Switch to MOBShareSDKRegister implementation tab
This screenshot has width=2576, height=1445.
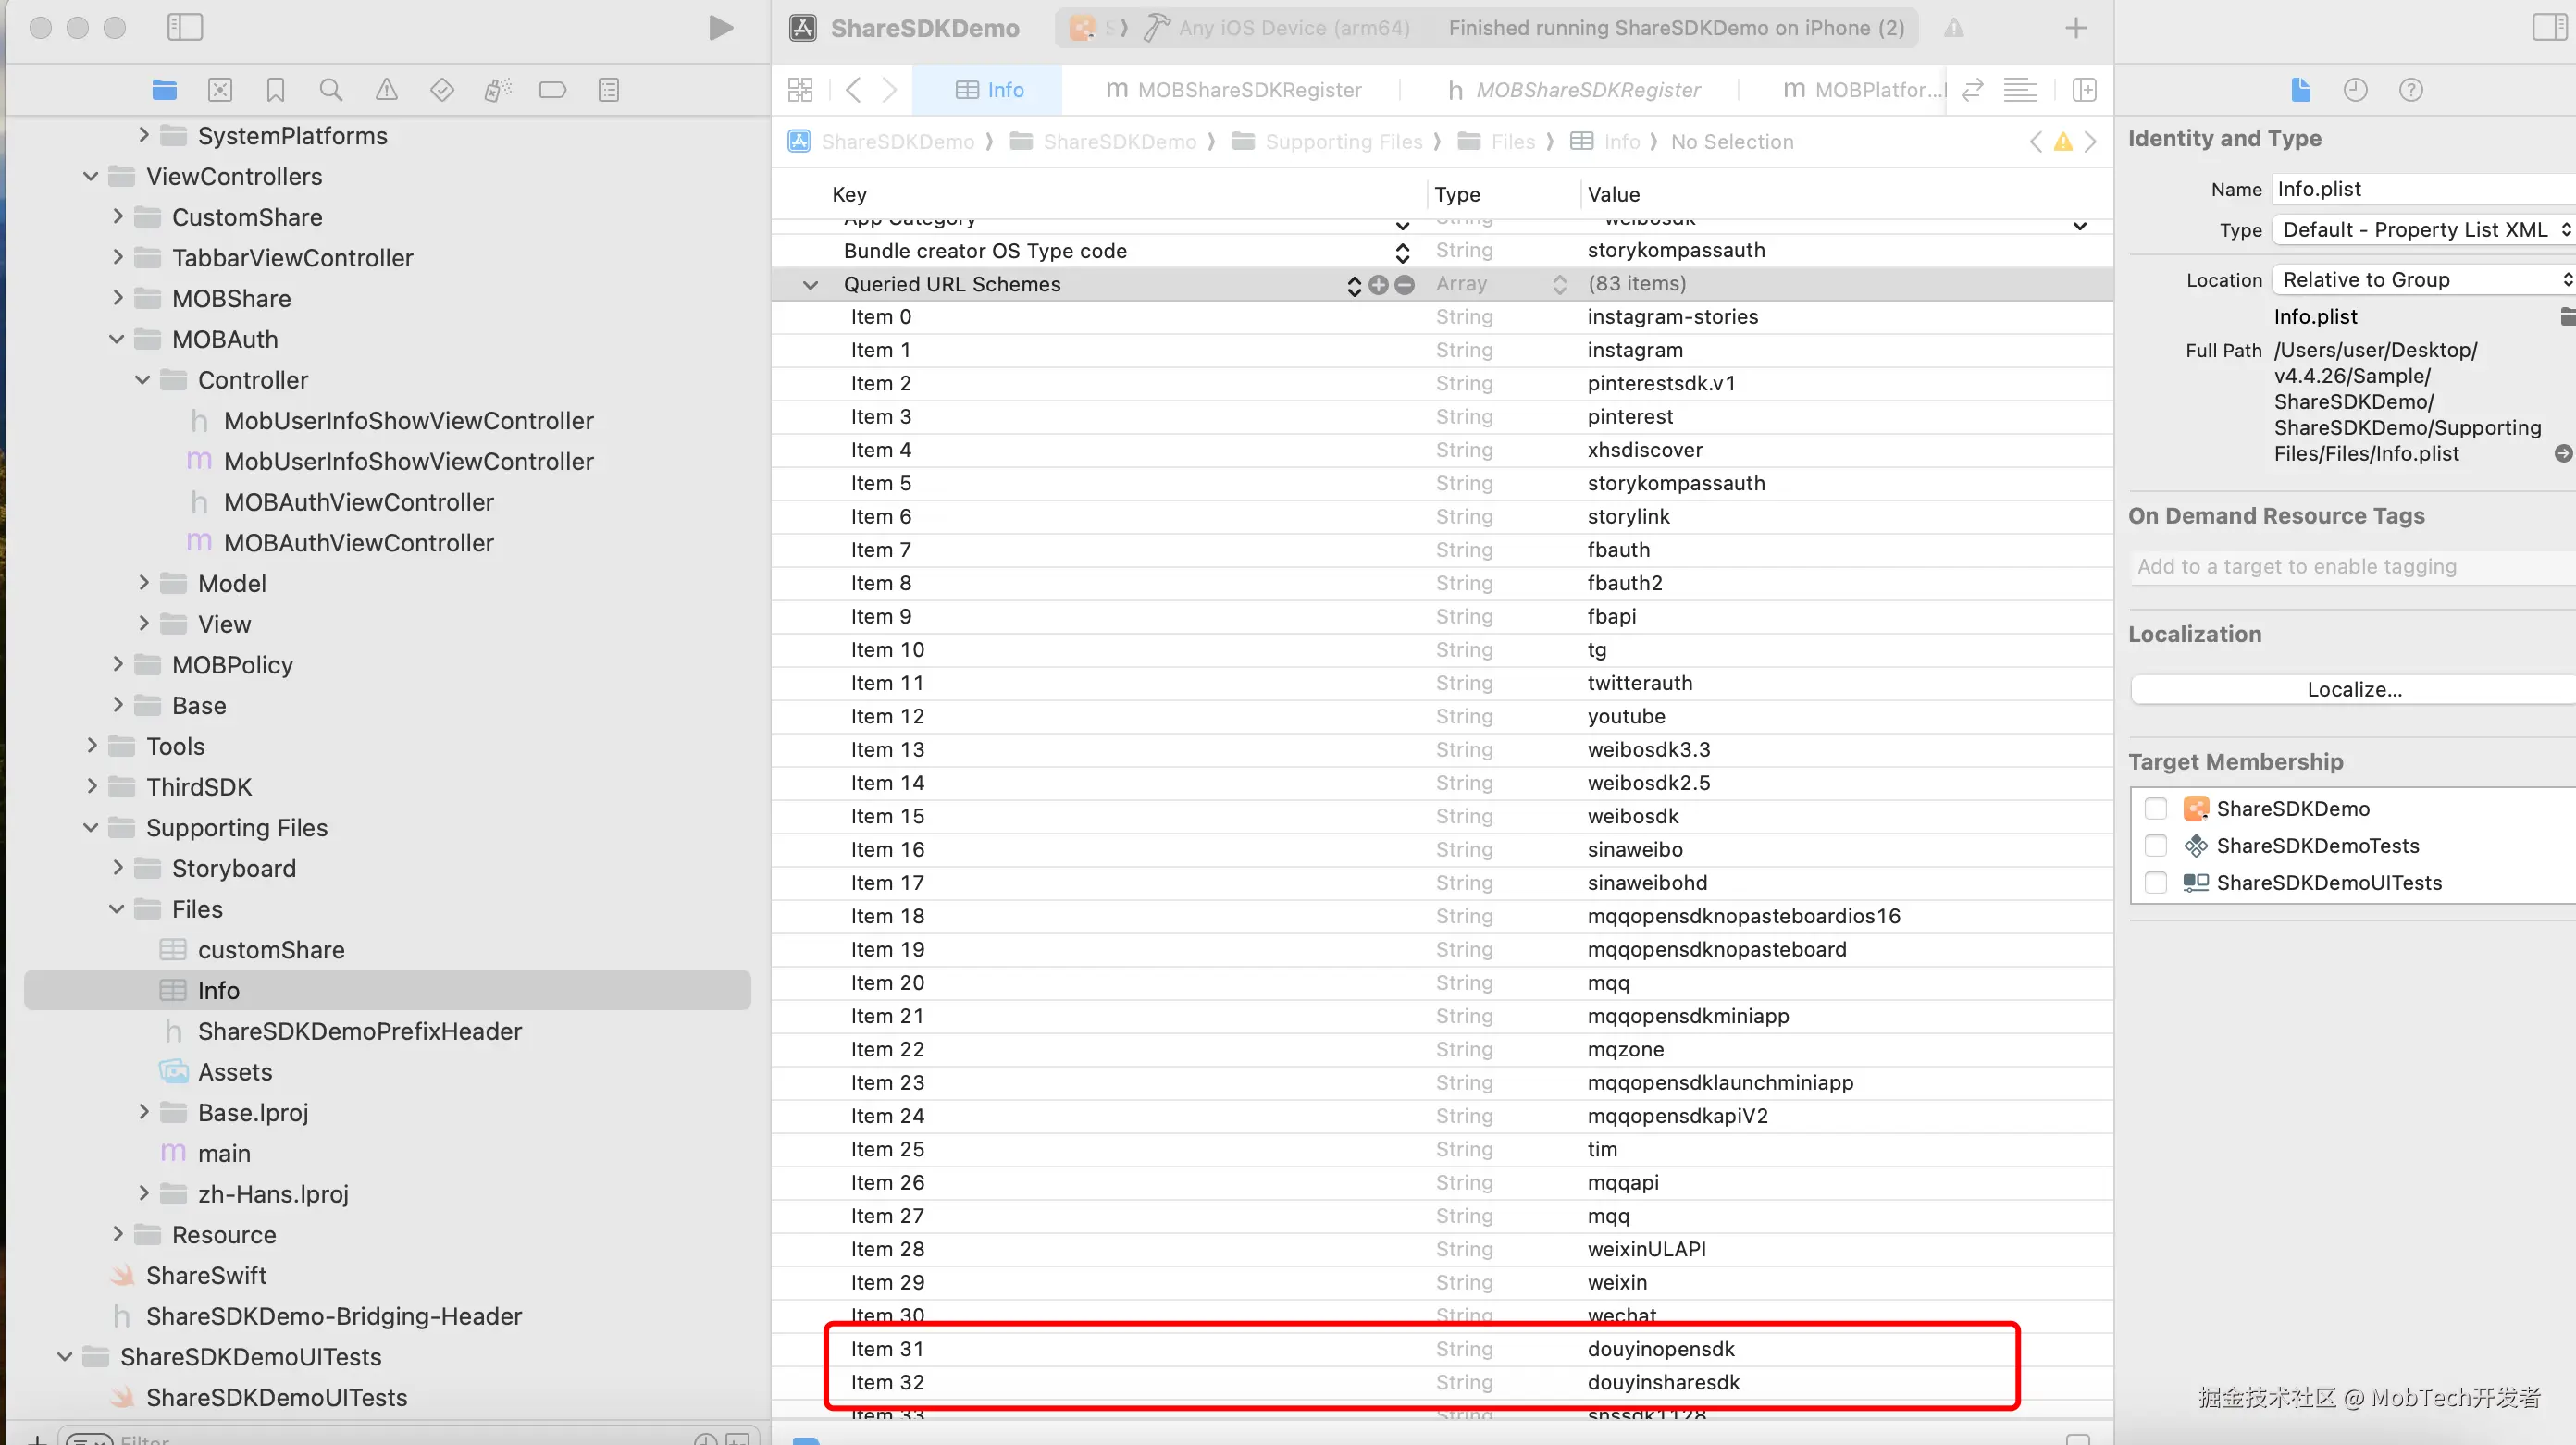(x=1234, y=90)
